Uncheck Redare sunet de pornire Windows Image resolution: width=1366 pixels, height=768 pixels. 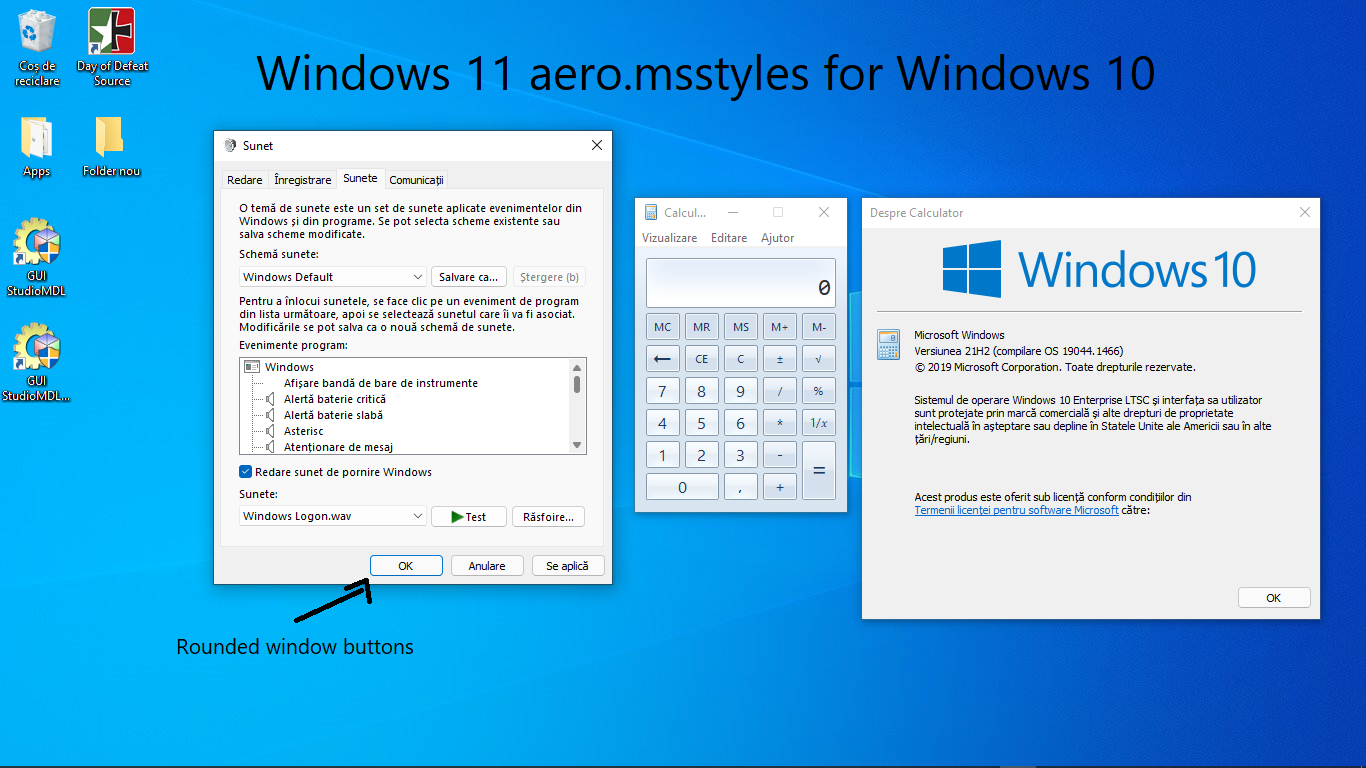243,471
